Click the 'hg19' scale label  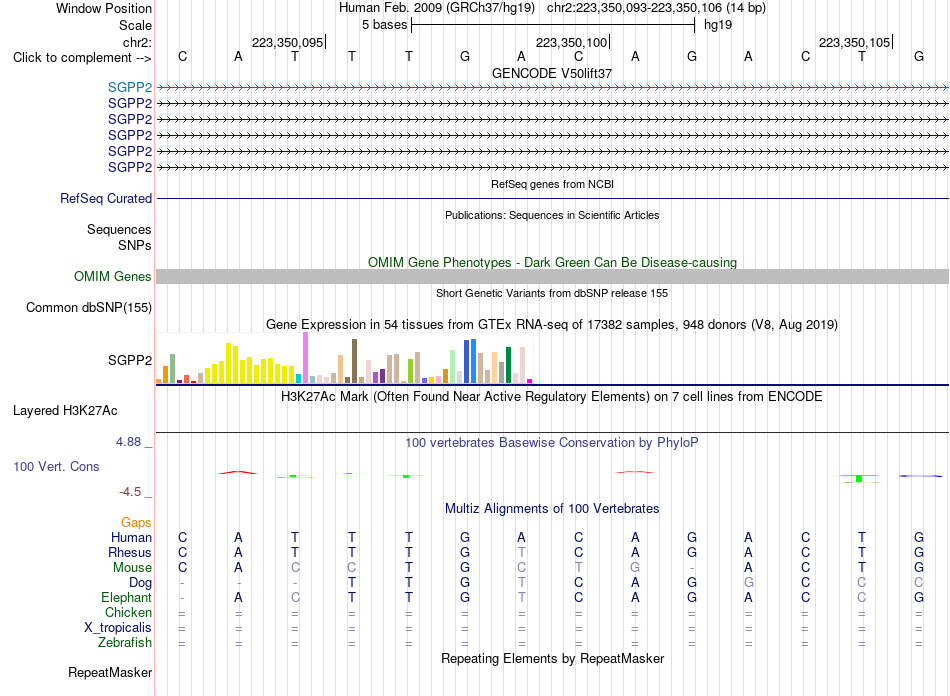718,25
